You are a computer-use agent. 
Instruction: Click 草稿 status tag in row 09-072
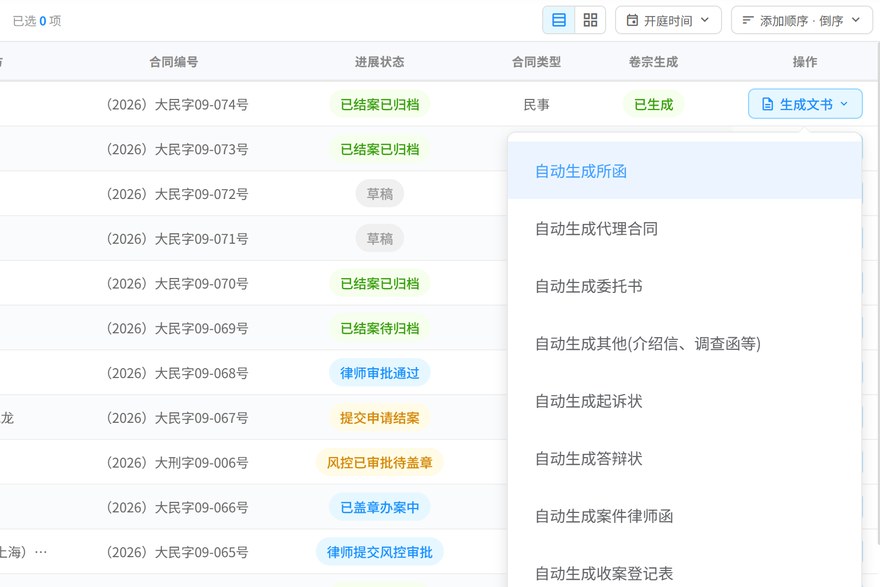point(379,194)
